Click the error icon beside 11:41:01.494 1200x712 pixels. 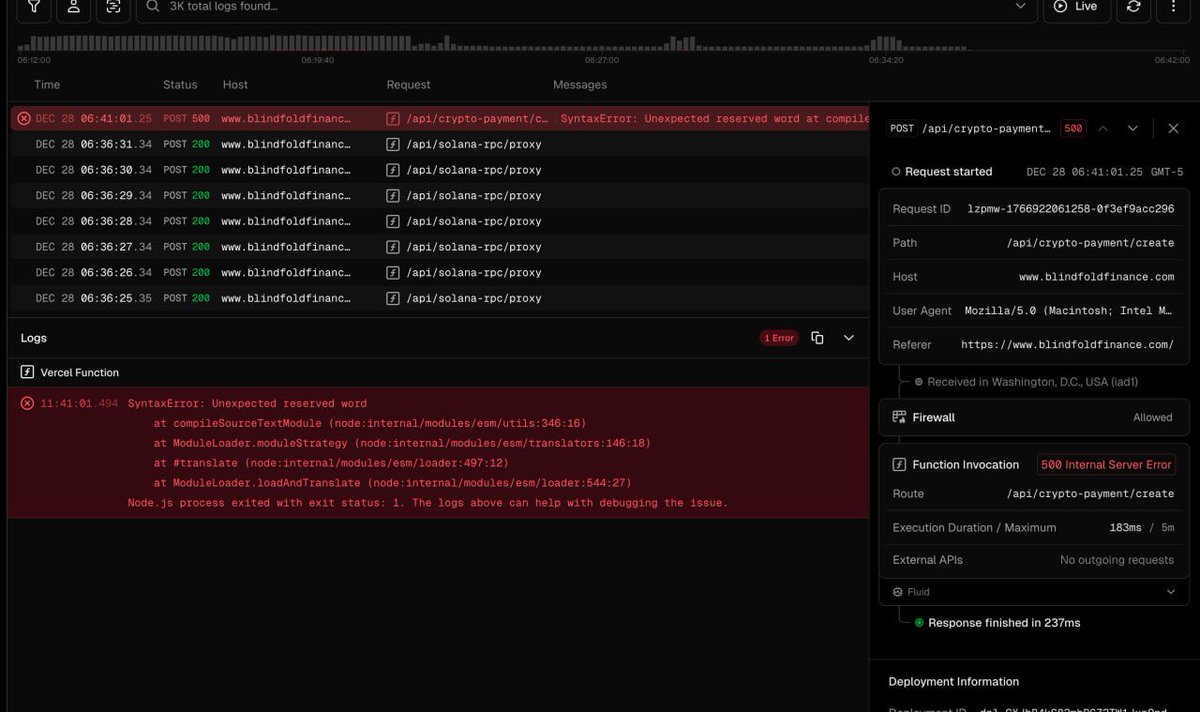click(27, 403)
